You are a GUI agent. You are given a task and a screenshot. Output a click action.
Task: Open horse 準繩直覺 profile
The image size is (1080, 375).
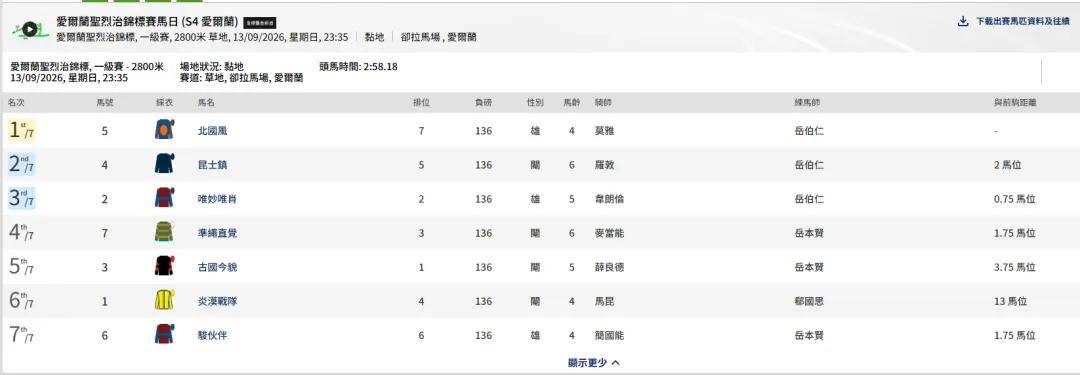tap(217, 233)
